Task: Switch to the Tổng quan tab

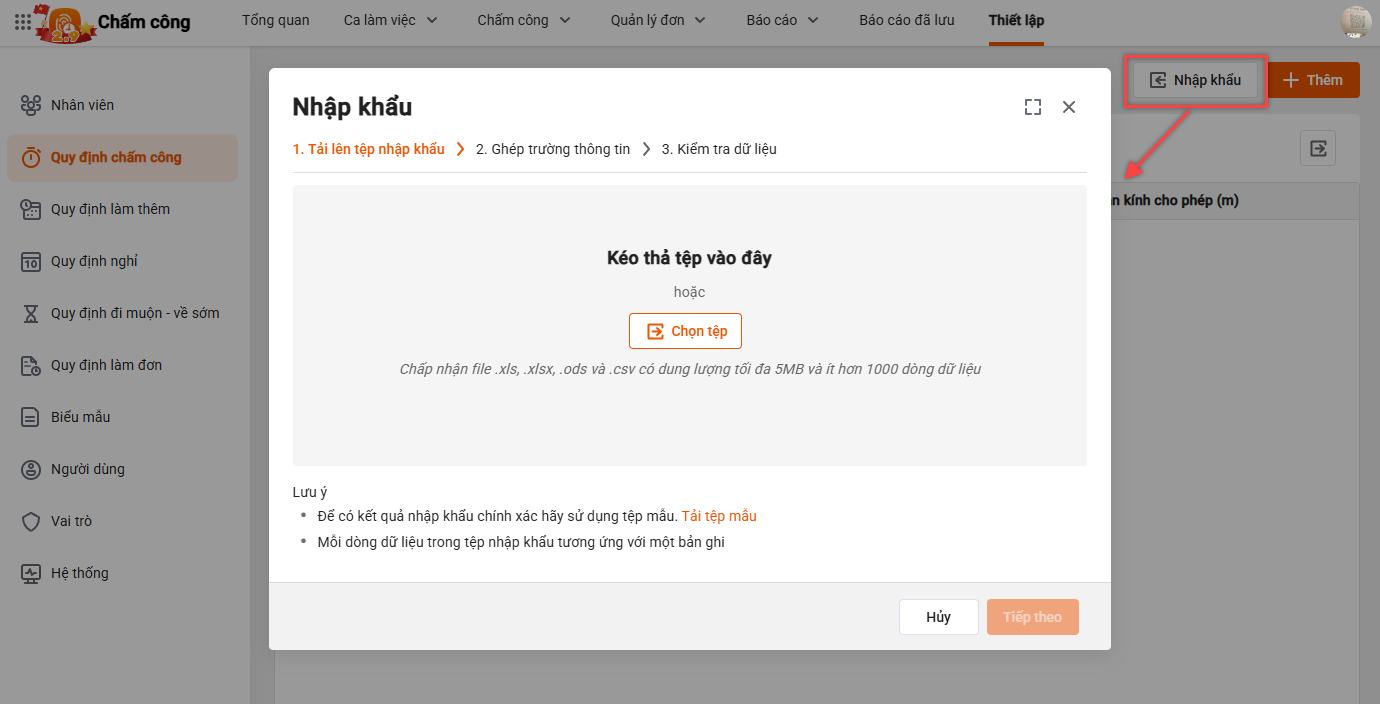Action: pyautogui.click(x=276, y=20)
